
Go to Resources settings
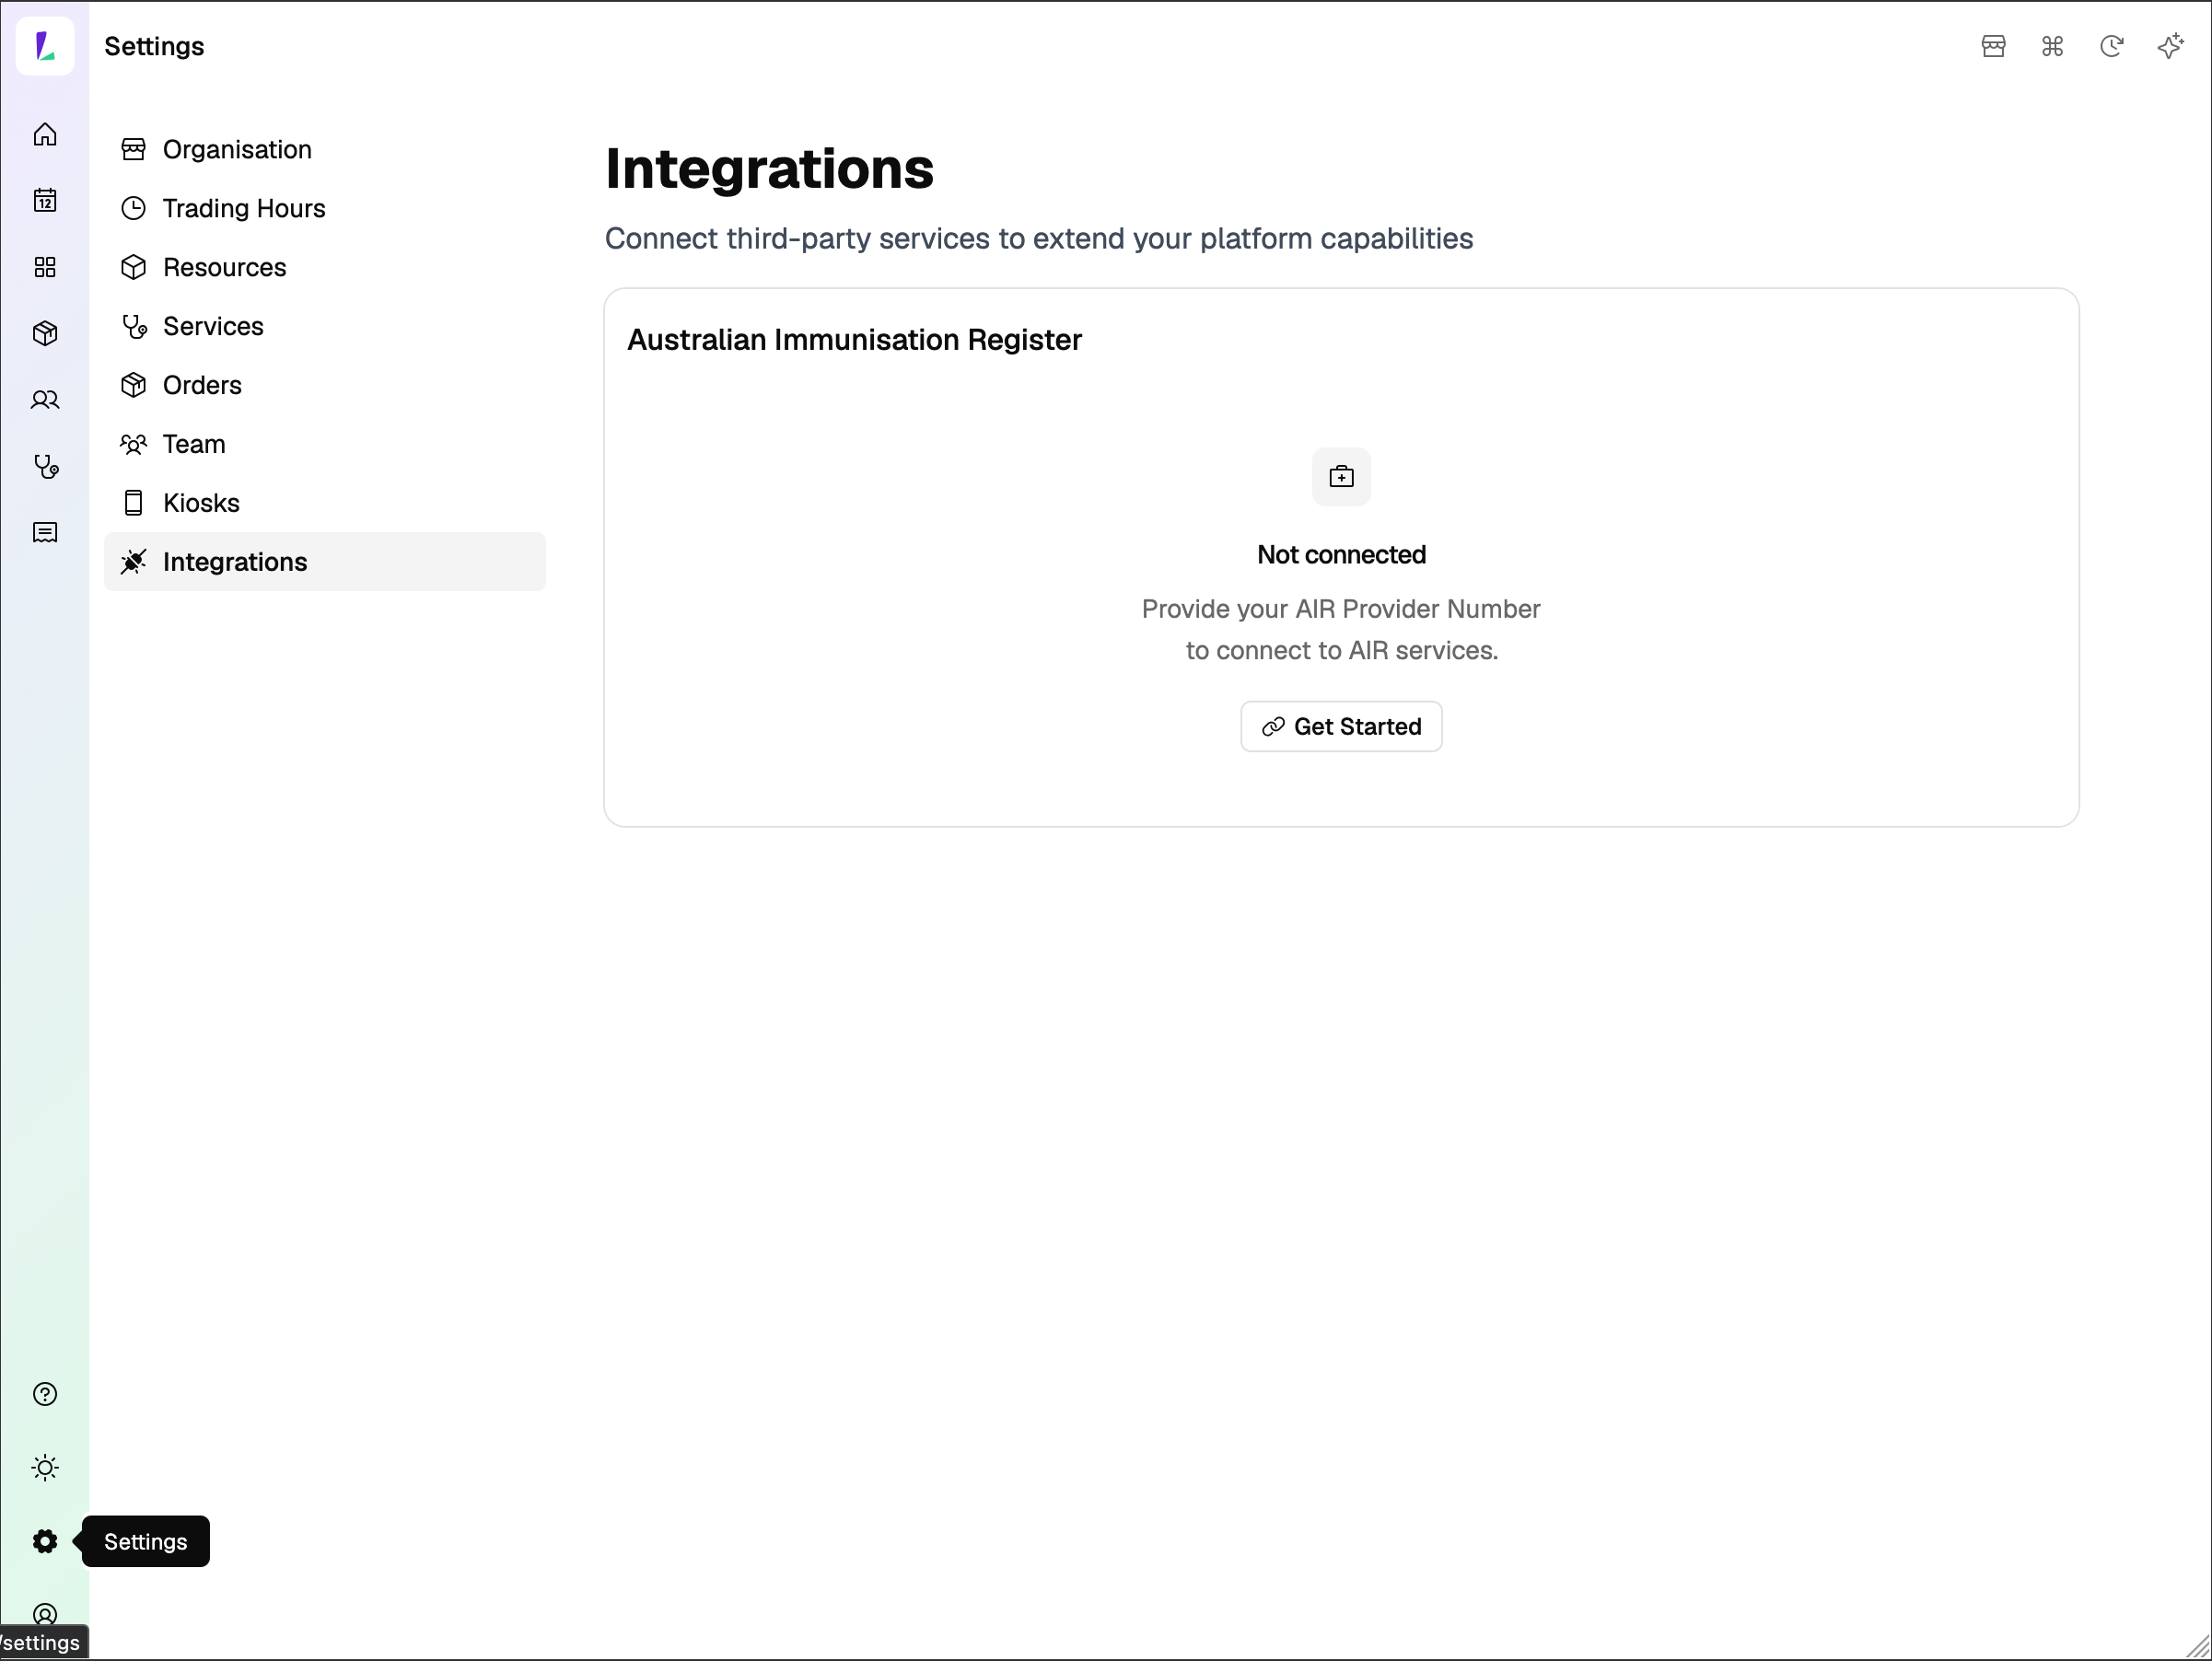click(325, 267)
